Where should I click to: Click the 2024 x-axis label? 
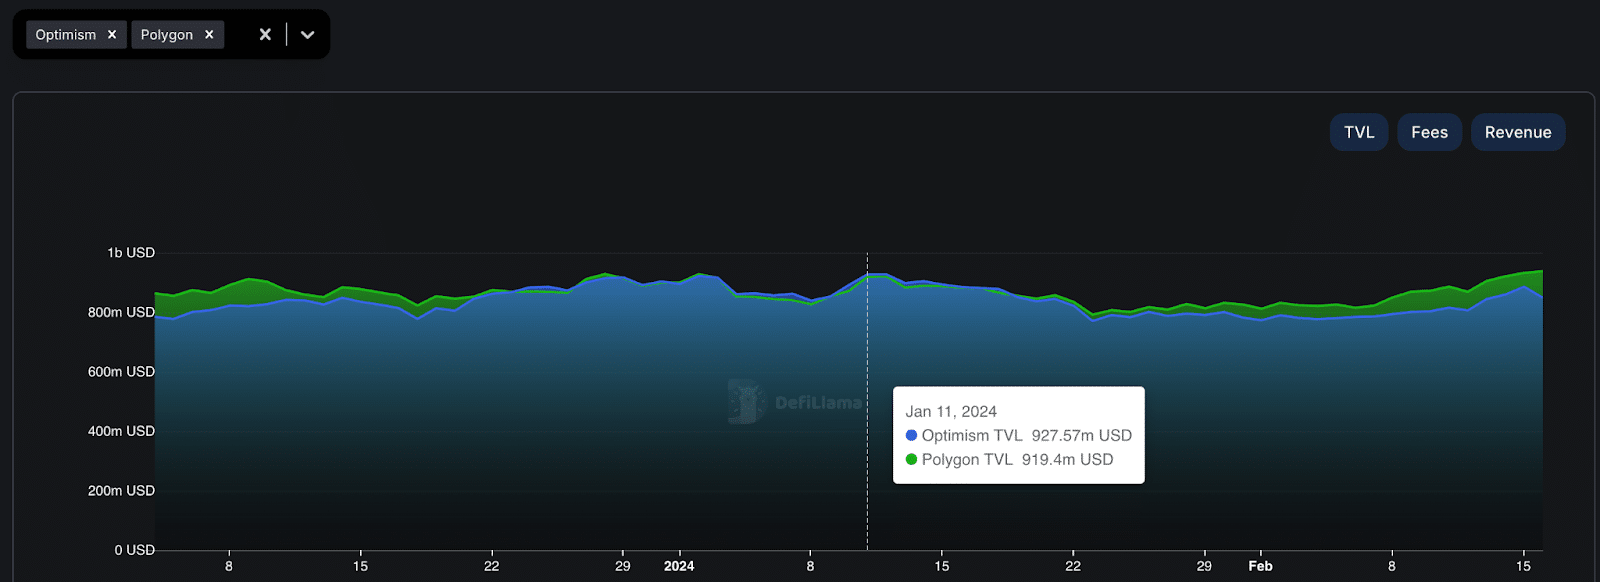tap(679, 566)
